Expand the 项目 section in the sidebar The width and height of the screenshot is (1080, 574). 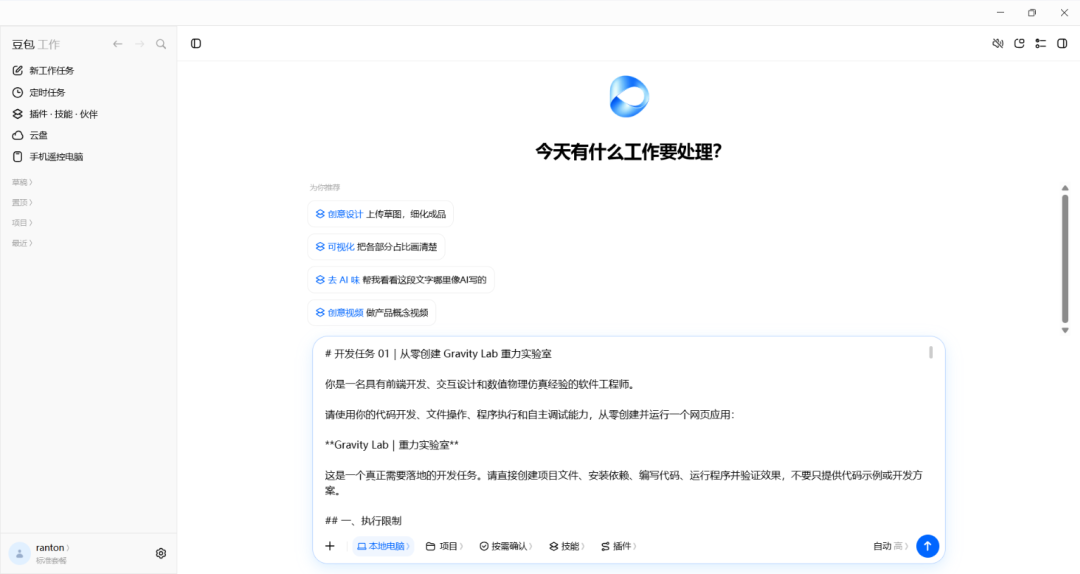[22, 223]
